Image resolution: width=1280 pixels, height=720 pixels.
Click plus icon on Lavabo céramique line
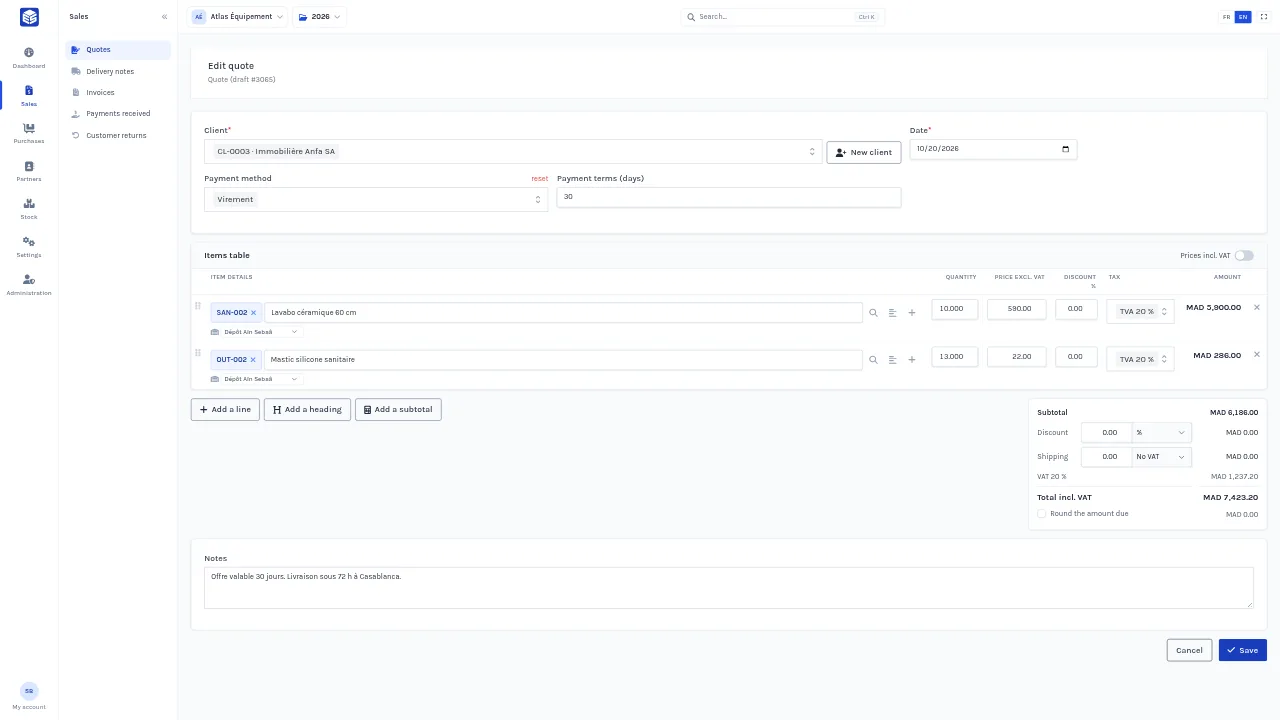pyautogui.click(x=911, y=313)
